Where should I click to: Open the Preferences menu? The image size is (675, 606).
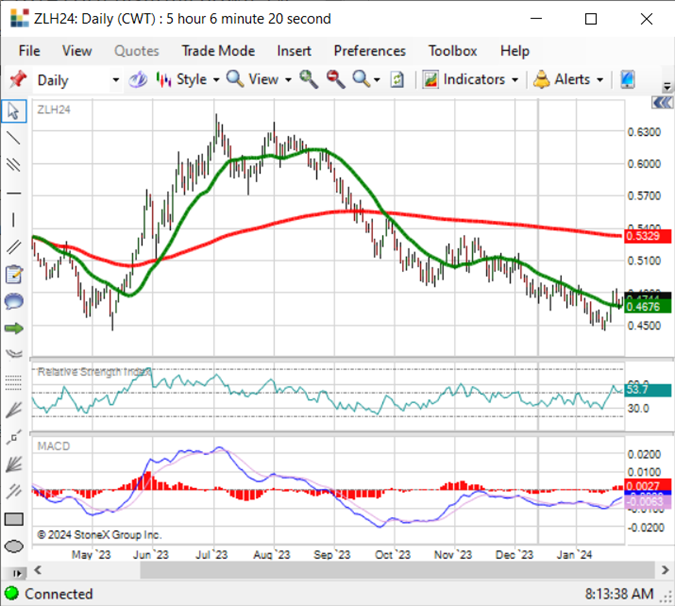click(x=370, y=51)
